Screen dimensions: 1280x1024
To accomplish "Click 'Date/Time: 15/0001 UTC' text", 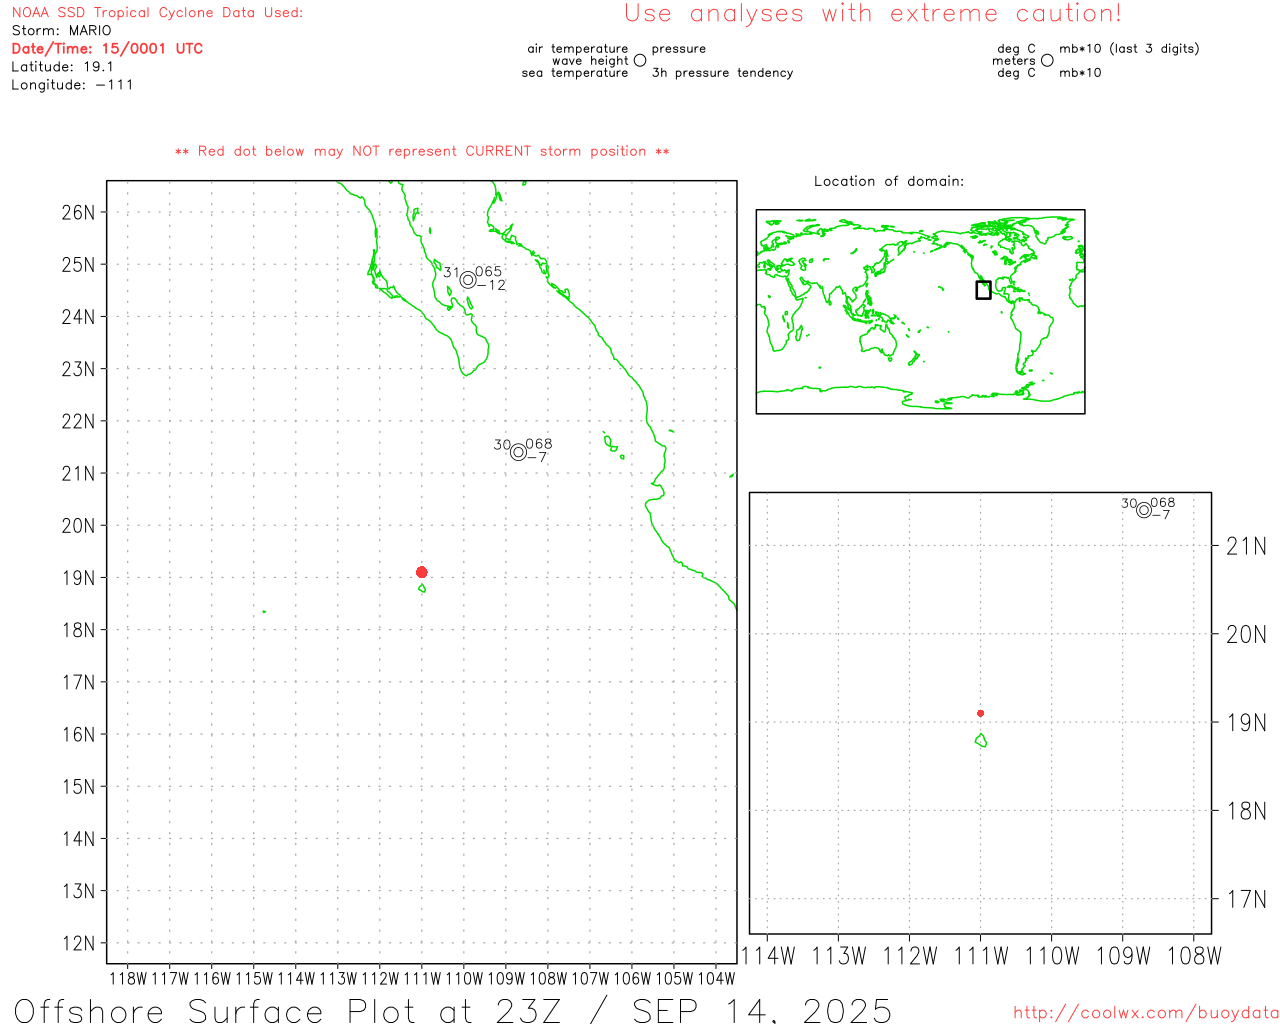I will tap(107, 48).
